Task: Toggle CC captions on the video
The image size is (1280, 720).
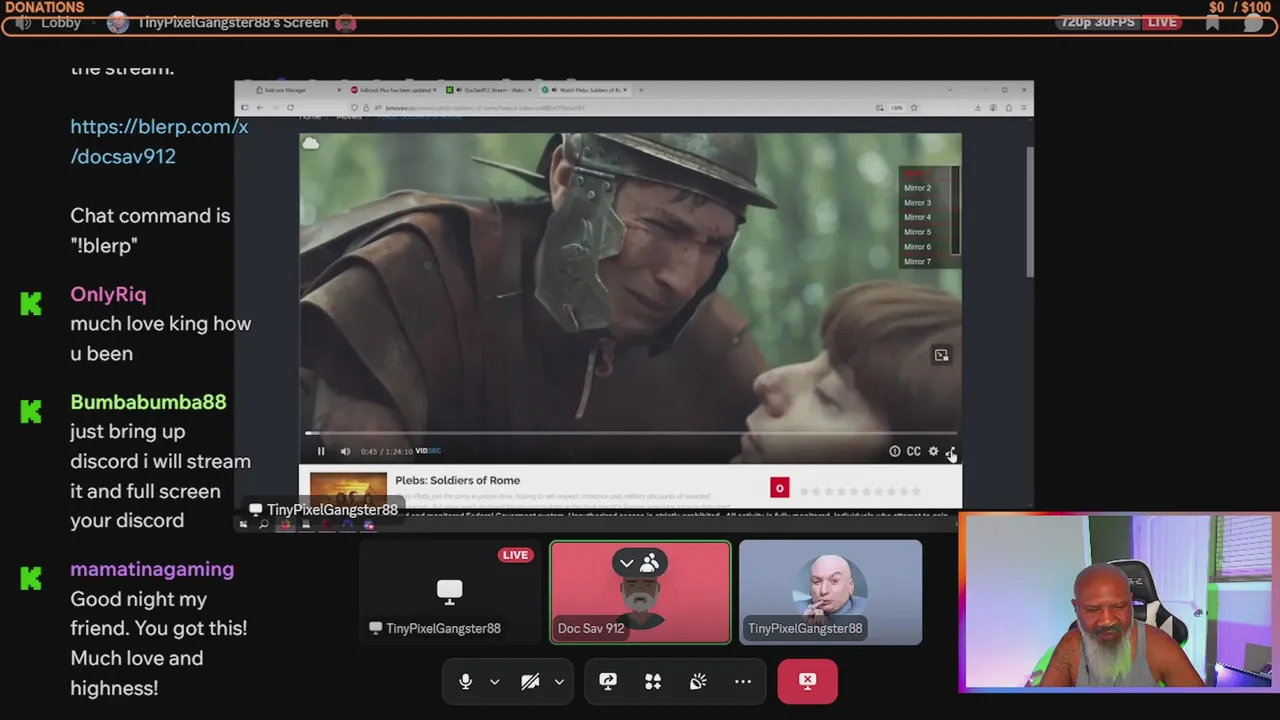Action: [913, 451]
